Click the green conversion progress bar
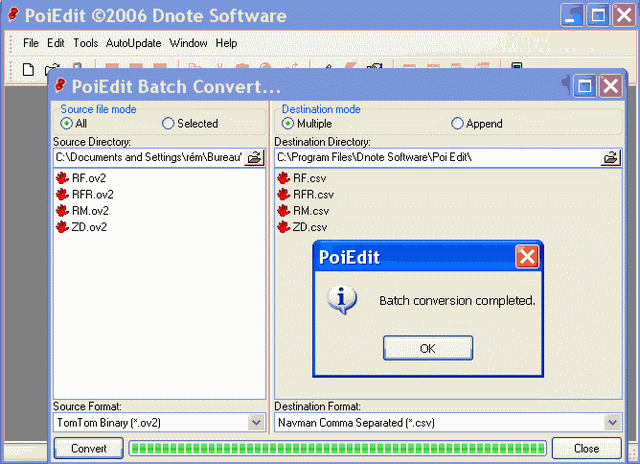This screenshot has width=640, height=464. click(337, 448)
